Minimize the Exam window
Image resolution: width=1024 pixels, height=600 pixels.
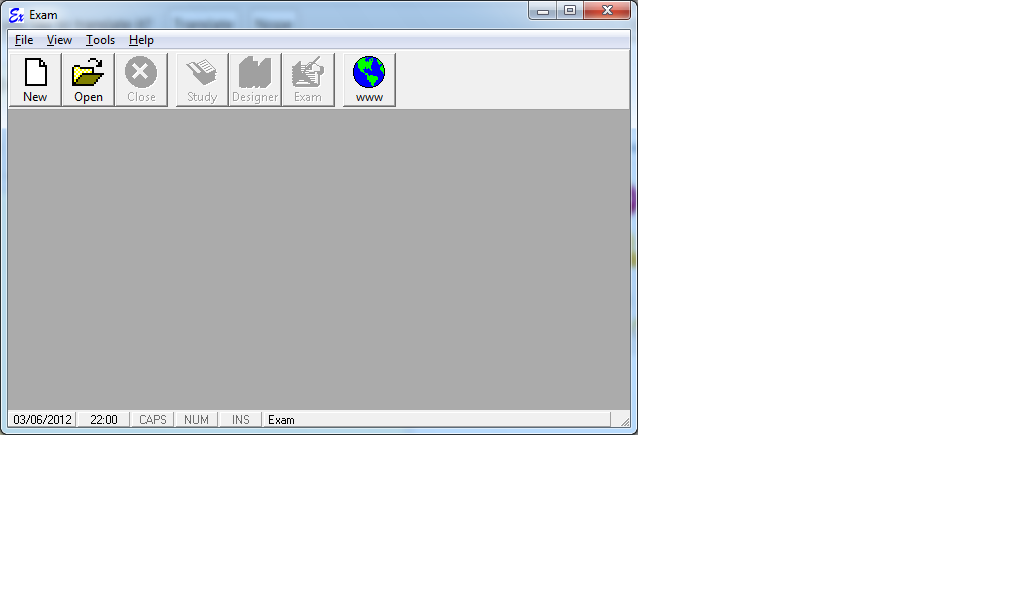pos(543,10)
